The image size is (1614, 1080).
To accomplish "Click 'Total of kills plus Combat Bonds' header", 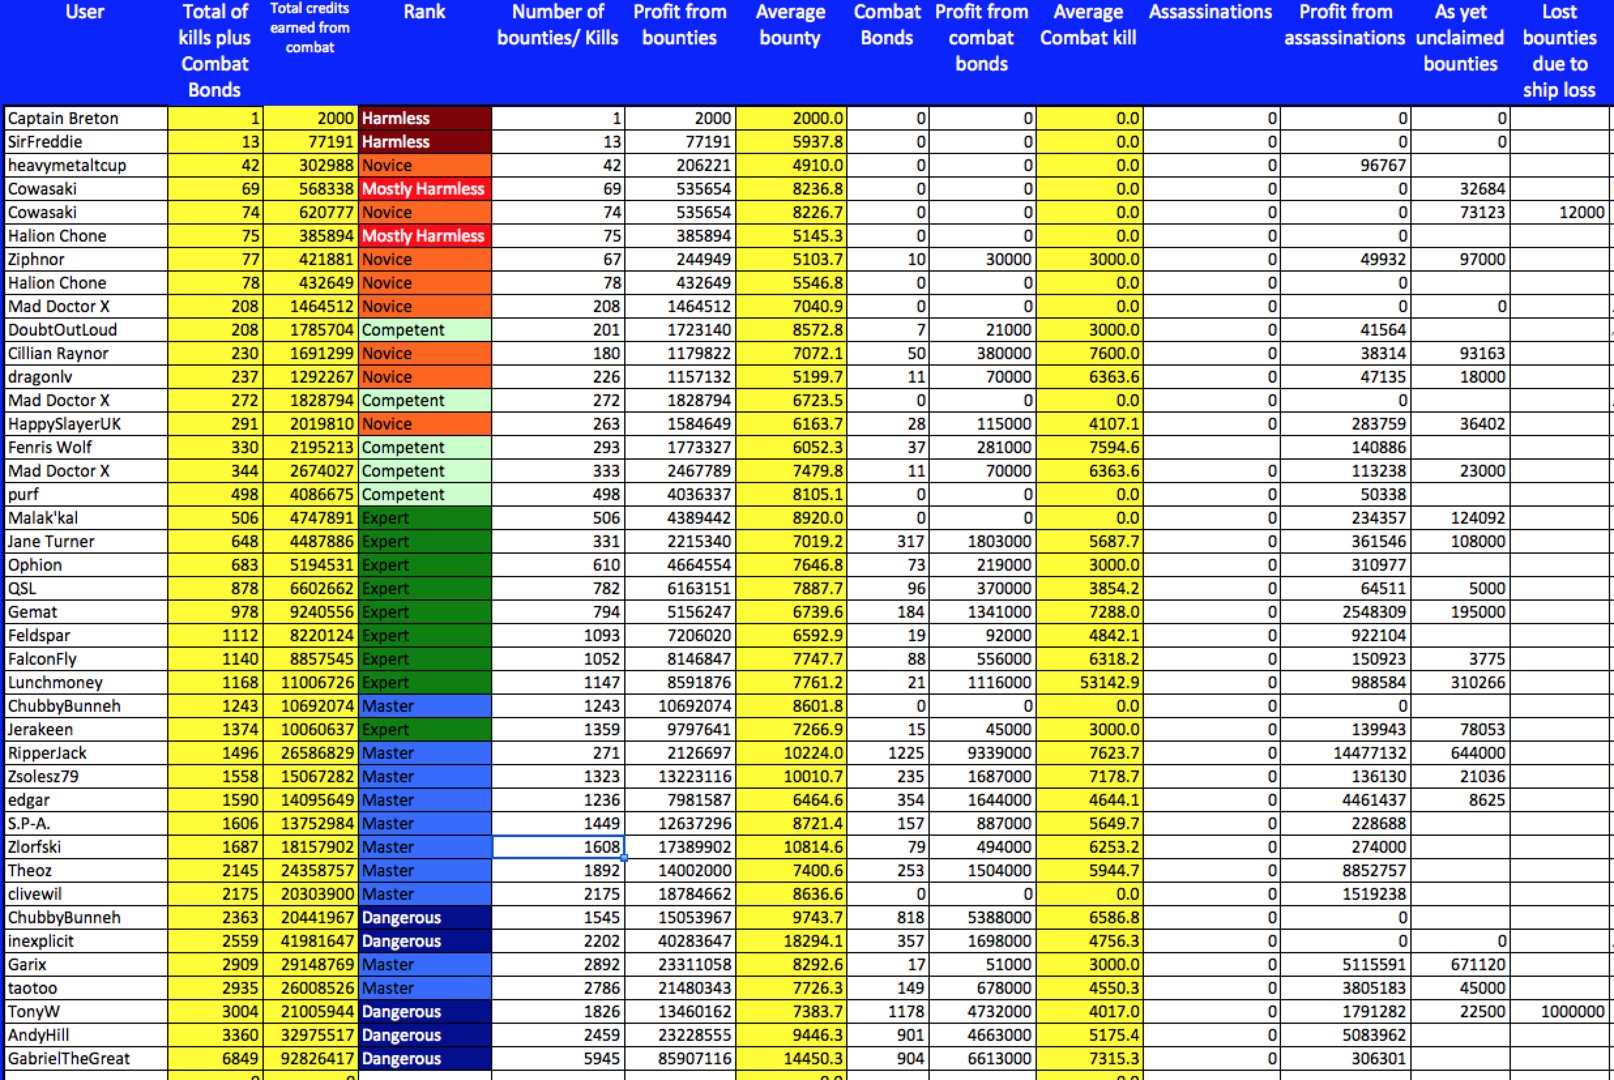I will coord(215,51).
